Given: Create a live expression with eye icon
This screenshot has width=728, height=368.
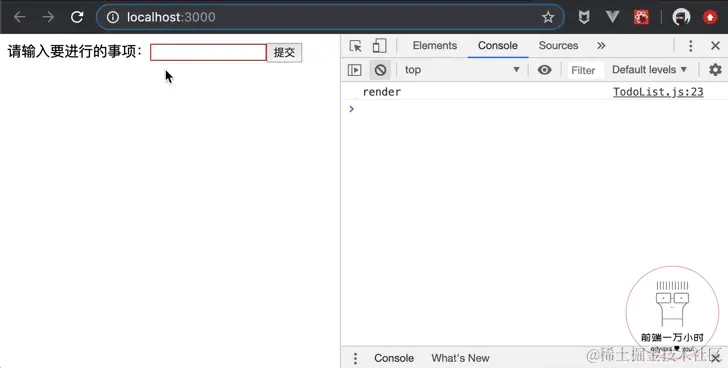Looking at the screenshot, I should pyautogui.click(x=544, y=70).
